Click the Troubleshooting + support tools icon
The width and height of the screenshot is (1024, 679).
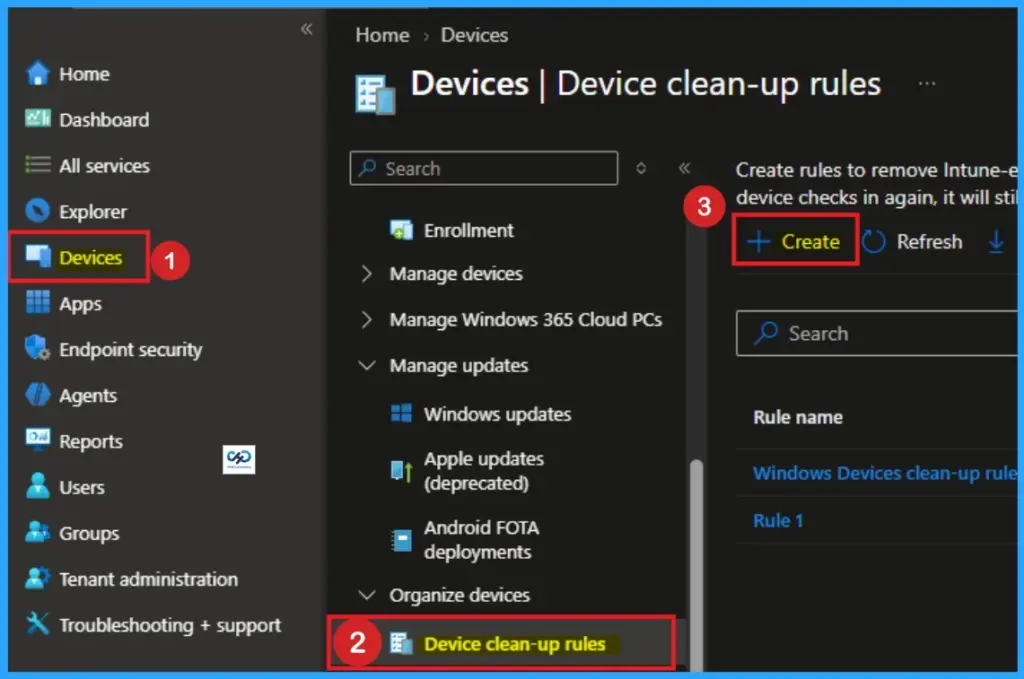tap(38, 624)
